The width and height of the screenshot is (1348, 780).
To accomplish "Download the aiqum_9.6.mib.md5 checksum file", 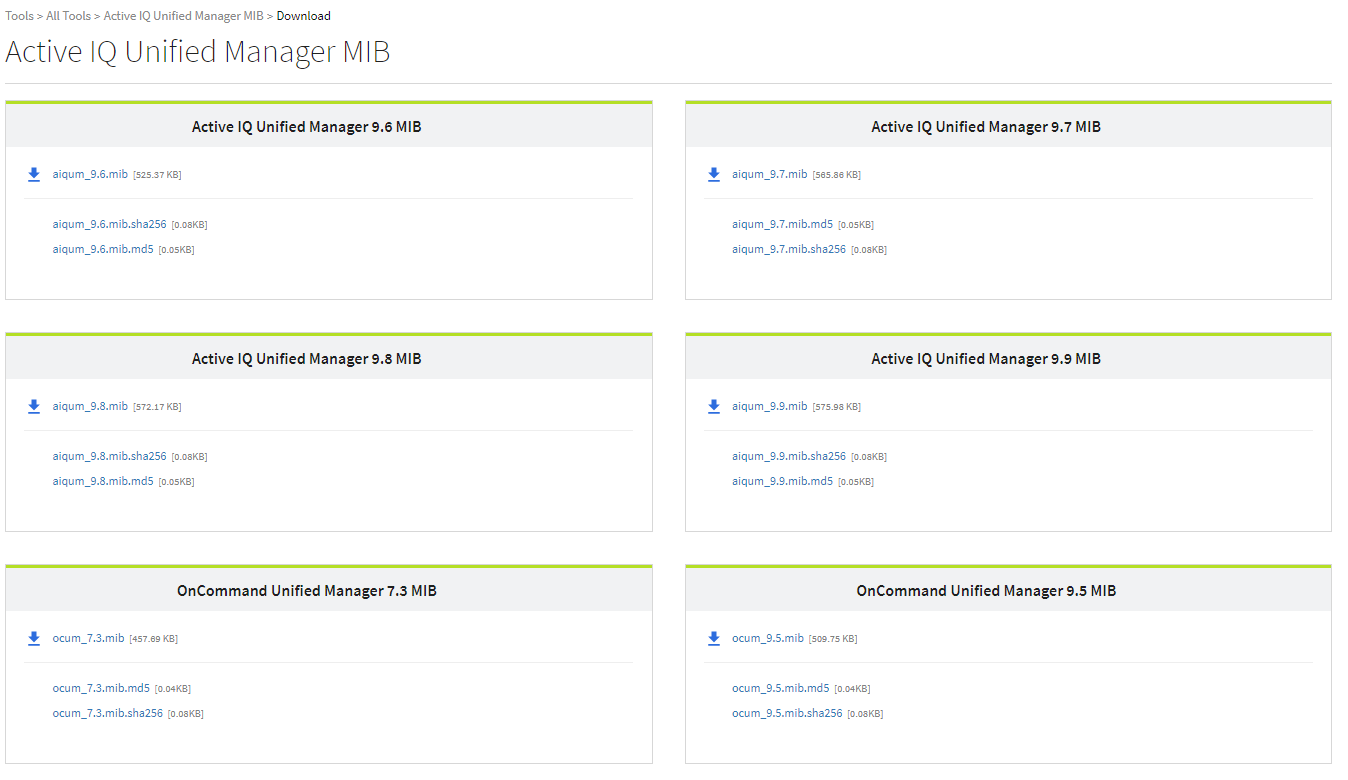I will [103, 249].
